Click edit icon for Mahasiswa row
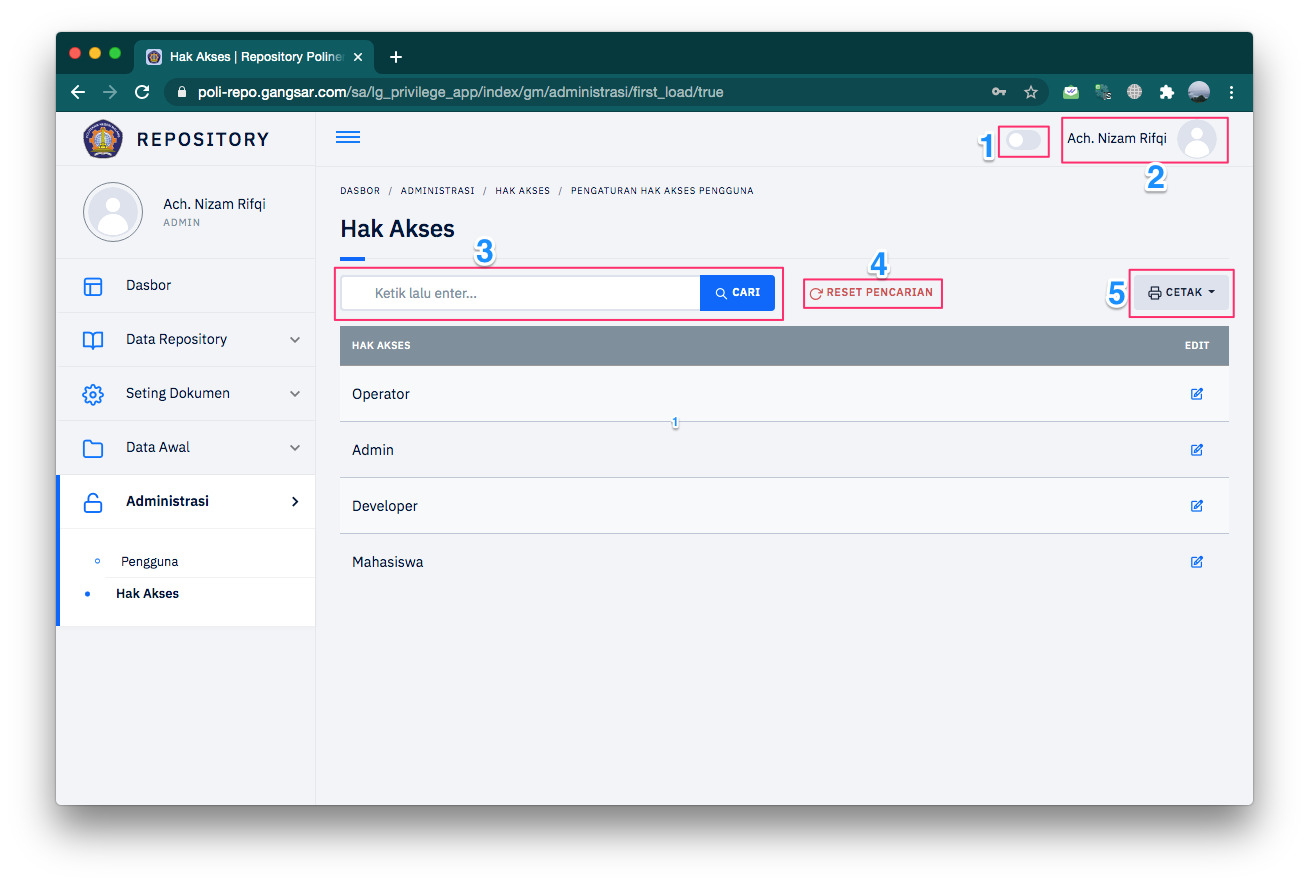The width and height of the screenshot is (1309, 885). coord(1196,562)
